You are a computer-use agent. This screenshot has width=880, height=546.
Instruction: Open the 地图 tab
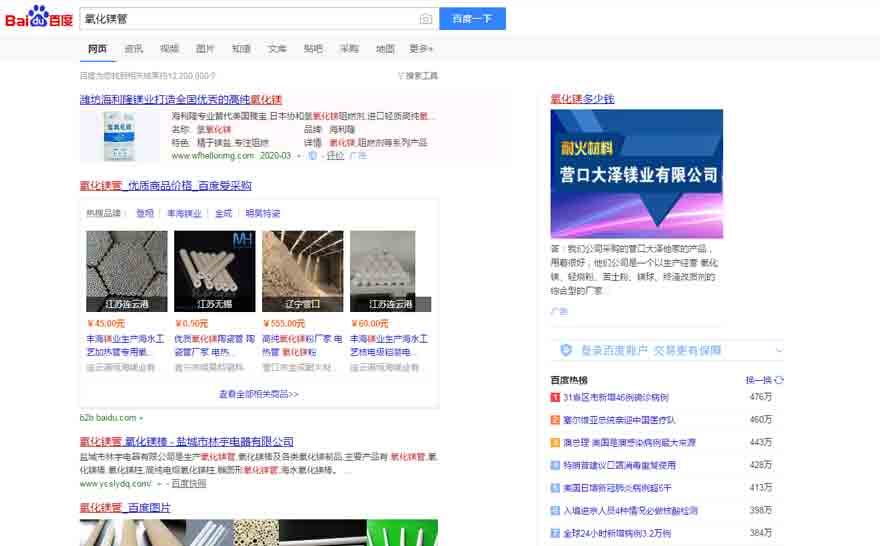click(x=385, y=48)
